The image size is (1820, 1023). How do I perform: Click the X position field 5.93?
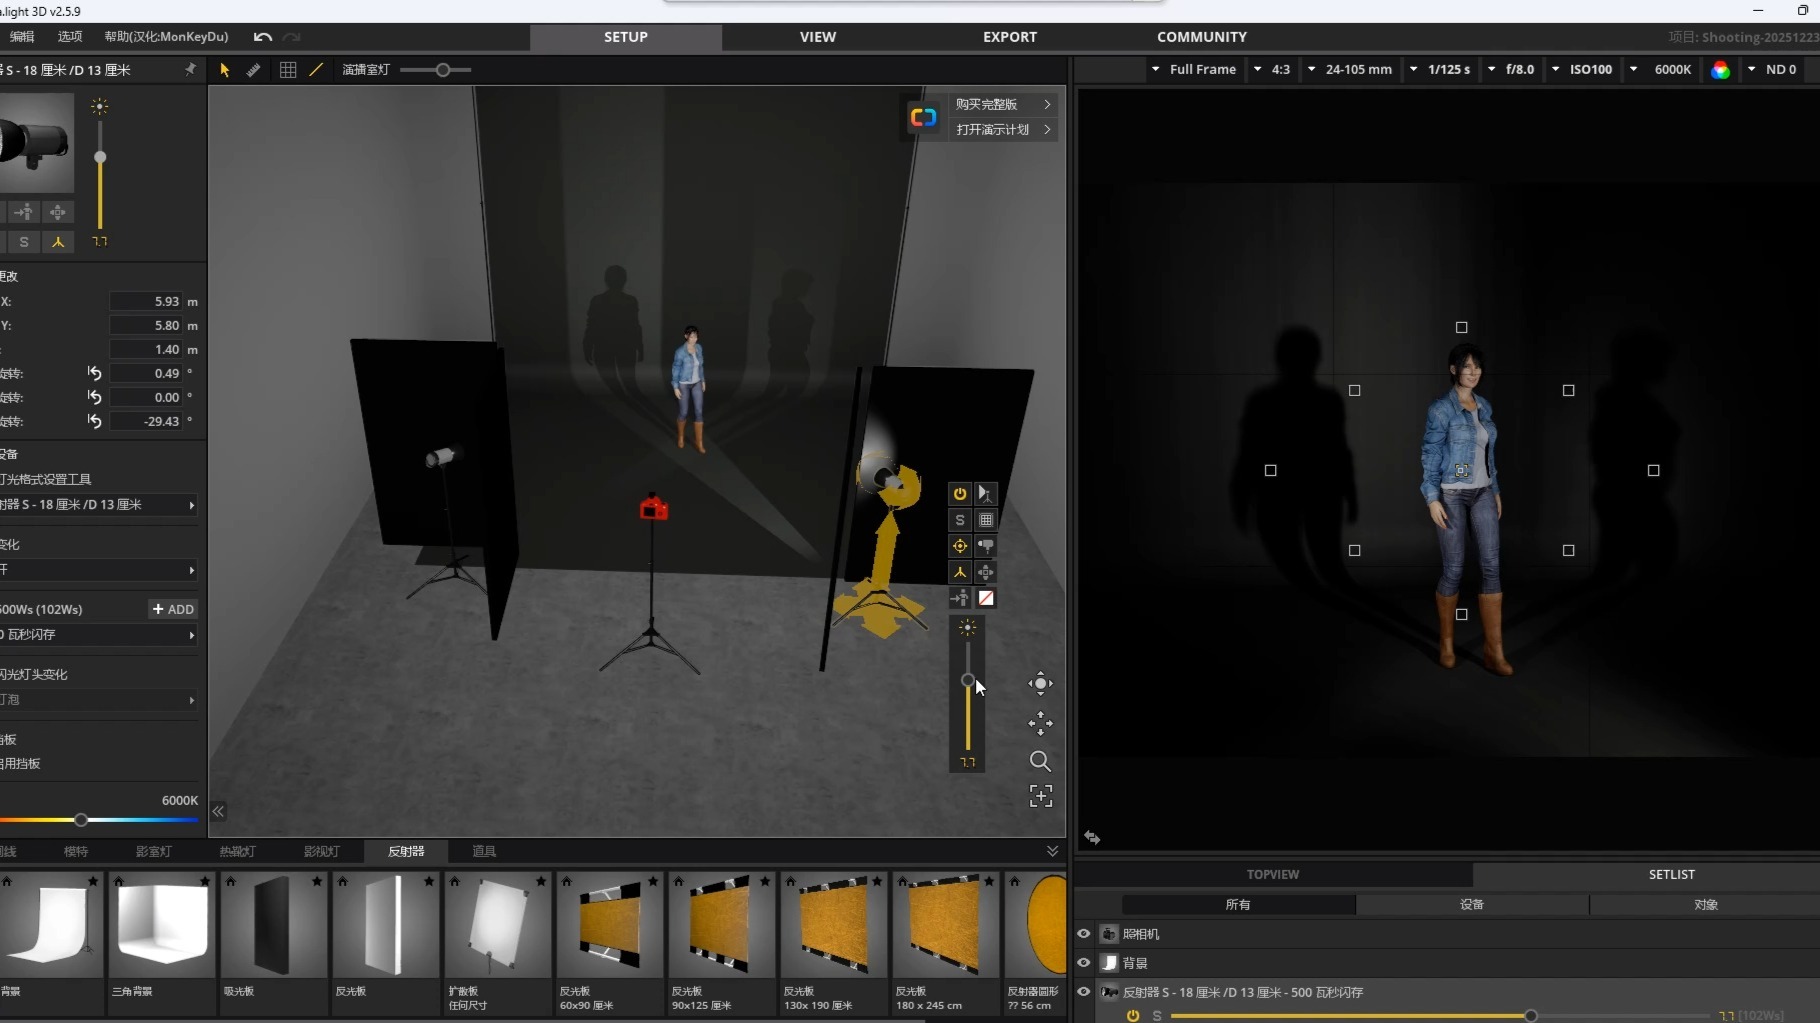(146, 301)
